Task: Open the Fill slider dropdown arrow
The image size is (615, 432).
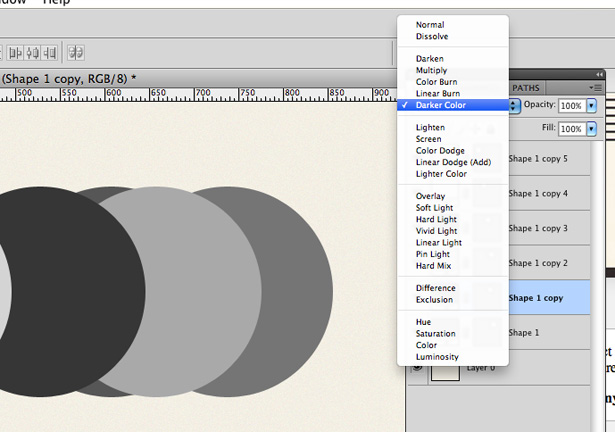Action: click(x=591, y=129)
